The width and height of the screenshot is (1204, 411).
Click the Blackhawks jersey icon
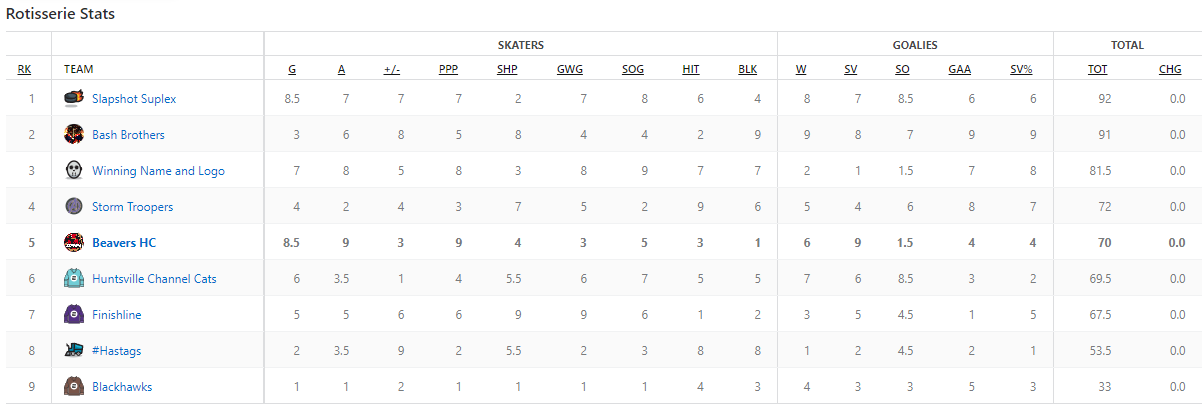click(73, 386)
